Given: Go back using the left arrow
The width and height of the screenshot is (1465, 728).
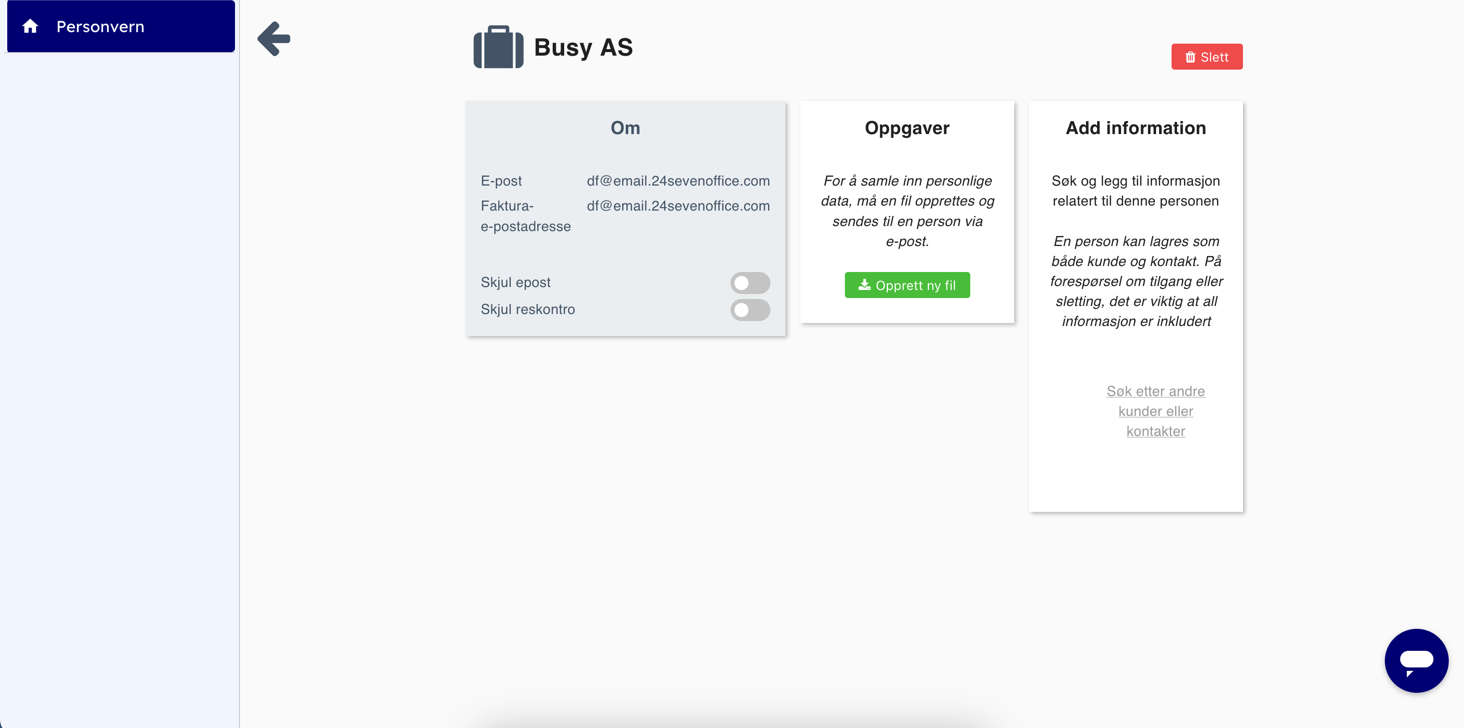Looking at the screenshot, I should click(x=273, y=39).
